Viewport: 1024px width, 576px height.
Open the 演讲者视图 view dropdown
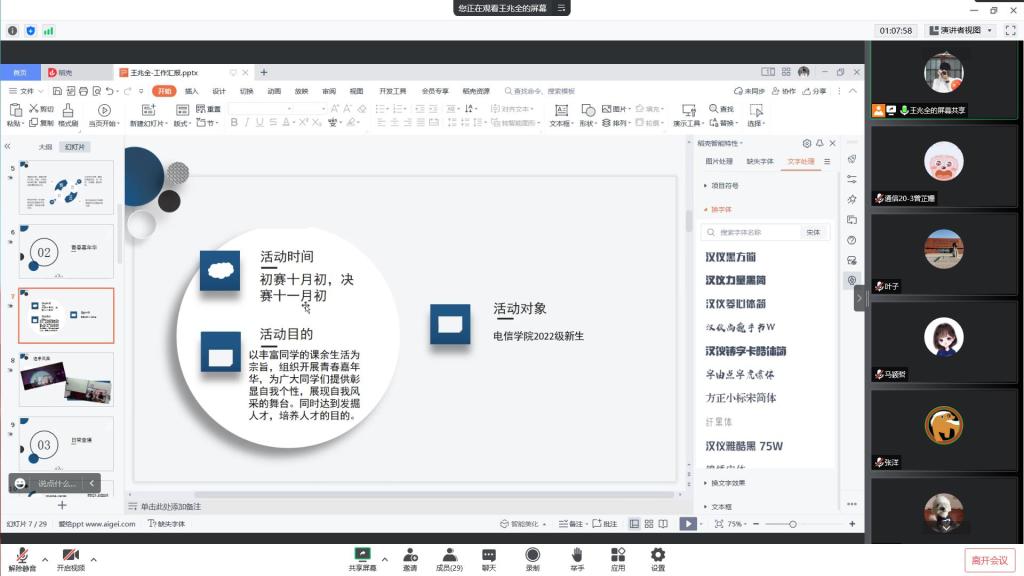pos(960,31)
